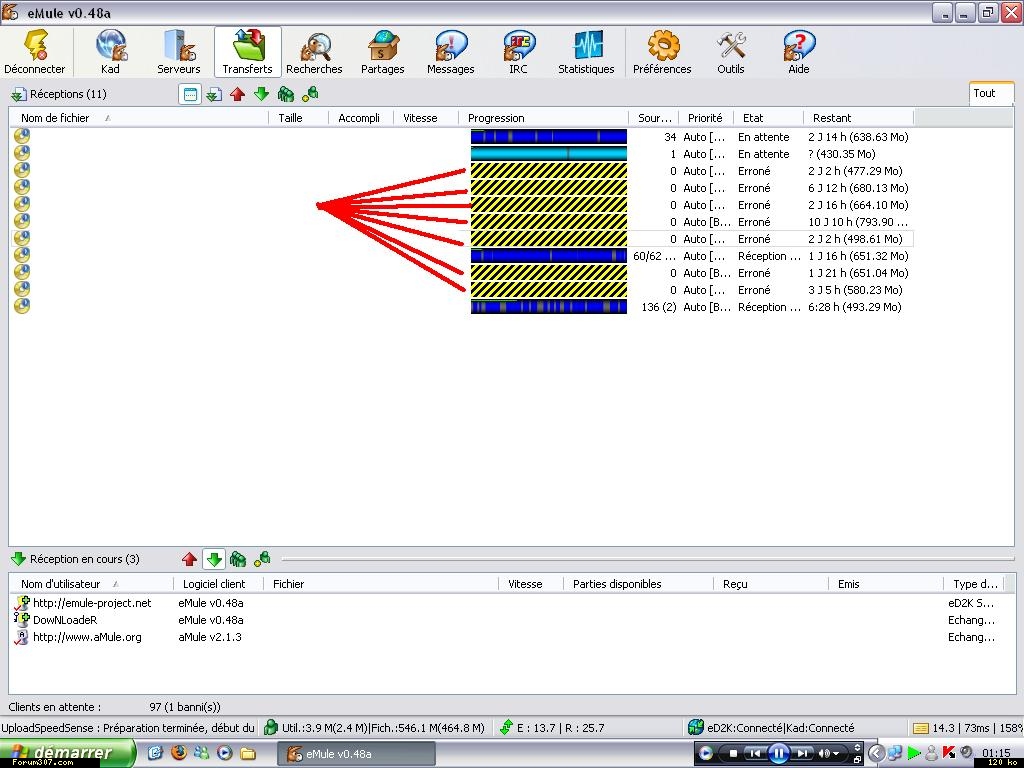Select file icon of the 638.63 Mo download

click(x=22, y=136)
